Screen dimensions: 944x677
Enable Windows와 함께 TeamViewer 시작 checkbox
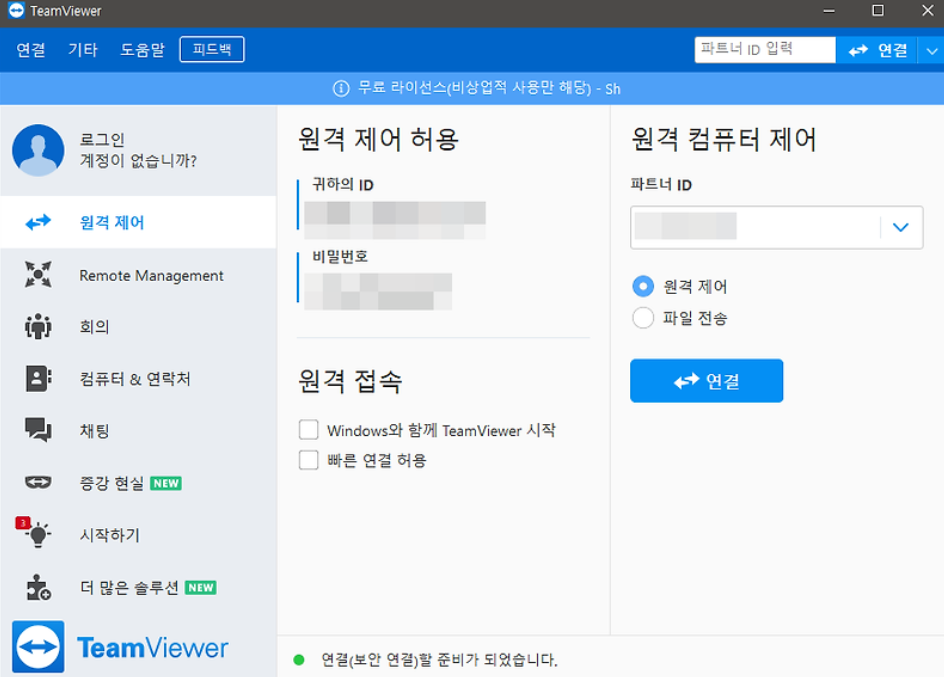coord(309,430)
